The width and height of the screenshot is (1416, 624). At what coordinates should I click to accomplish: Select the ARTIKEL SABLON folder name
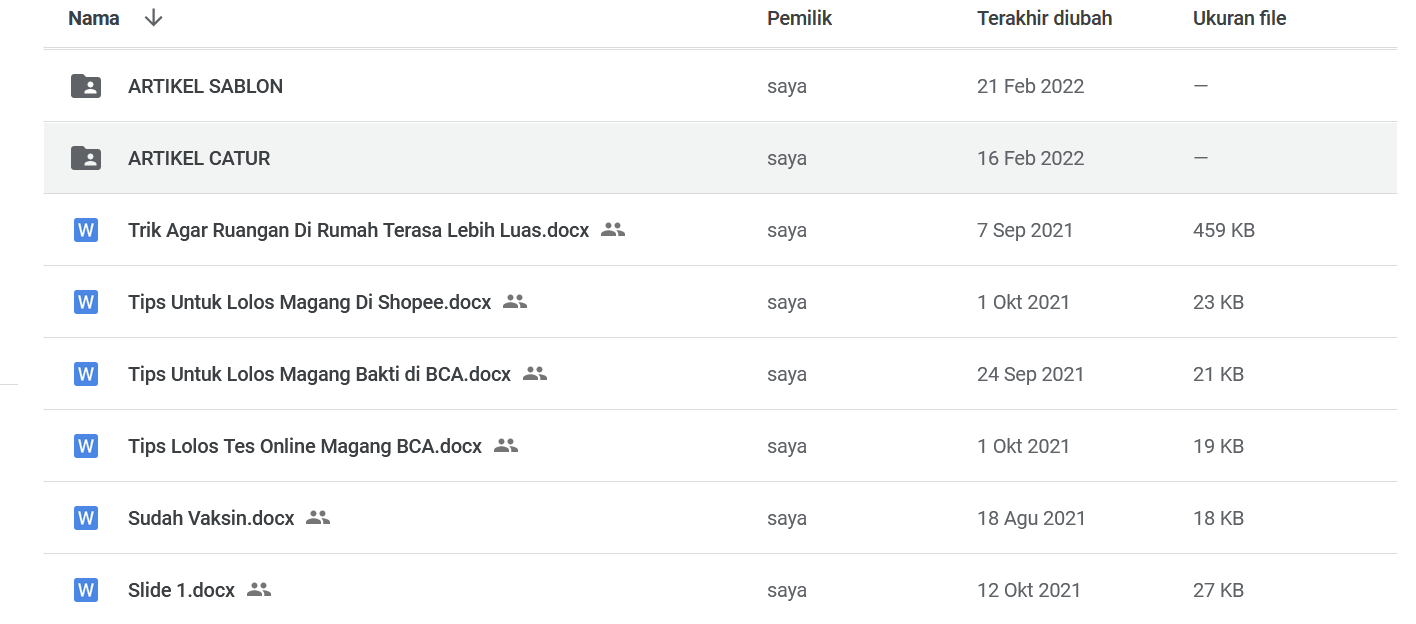(205, 86)
